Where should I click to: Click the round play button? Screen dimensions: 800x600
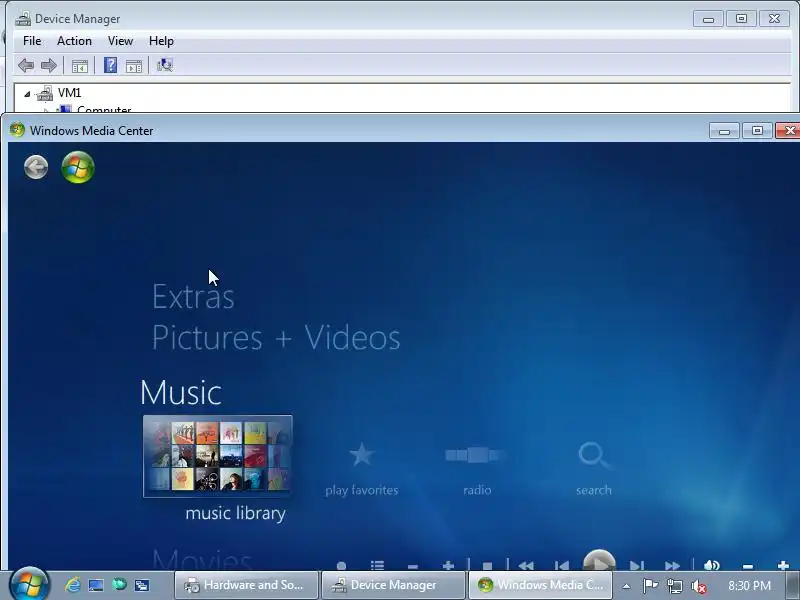(599, 560)
